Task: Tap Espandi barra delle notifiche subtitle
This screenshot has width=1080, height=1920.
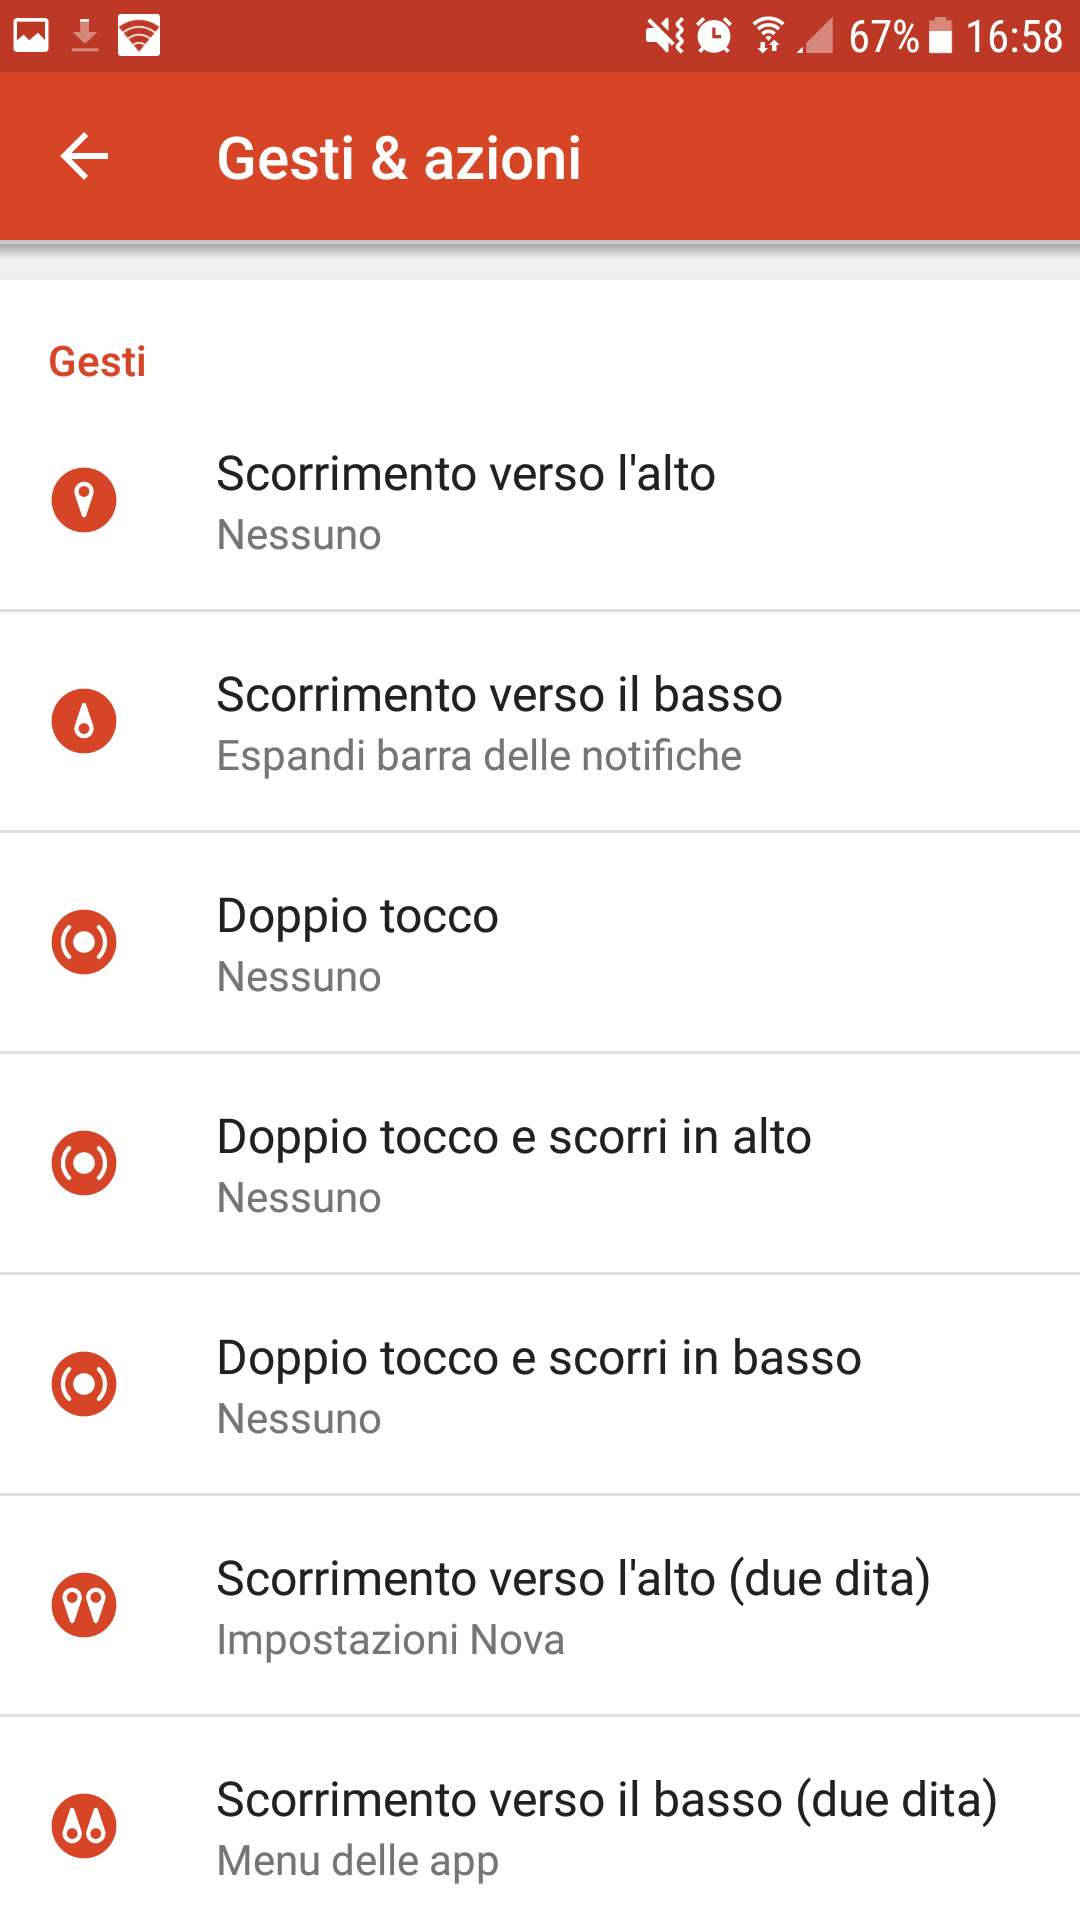Action: pos(479,757)
